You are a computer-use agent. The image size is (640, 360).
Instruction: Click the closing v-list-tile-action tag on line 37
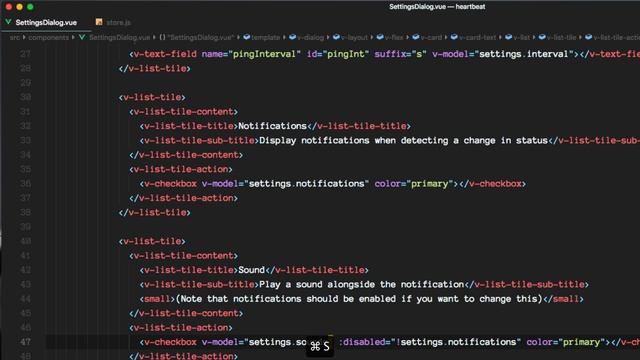coord(183,198)
